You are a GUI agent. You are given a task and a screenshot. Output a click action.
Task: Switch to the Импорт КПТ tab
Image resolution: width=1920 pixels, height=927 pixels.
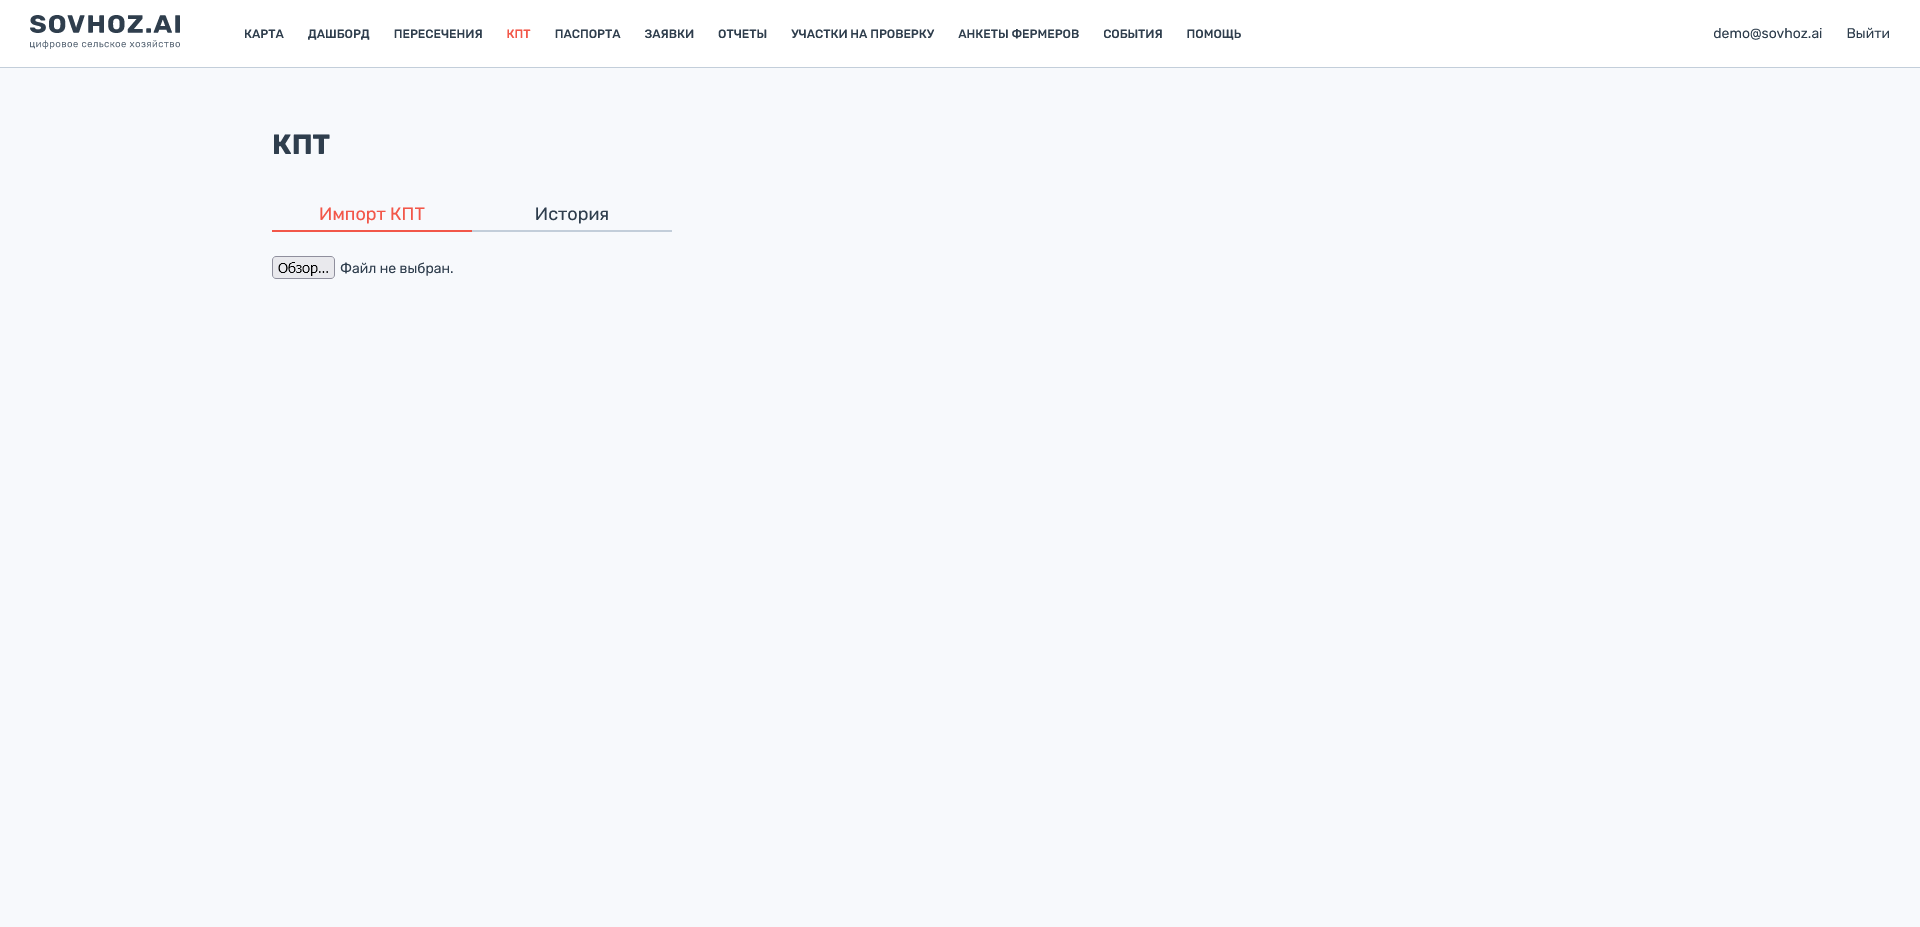372,214
